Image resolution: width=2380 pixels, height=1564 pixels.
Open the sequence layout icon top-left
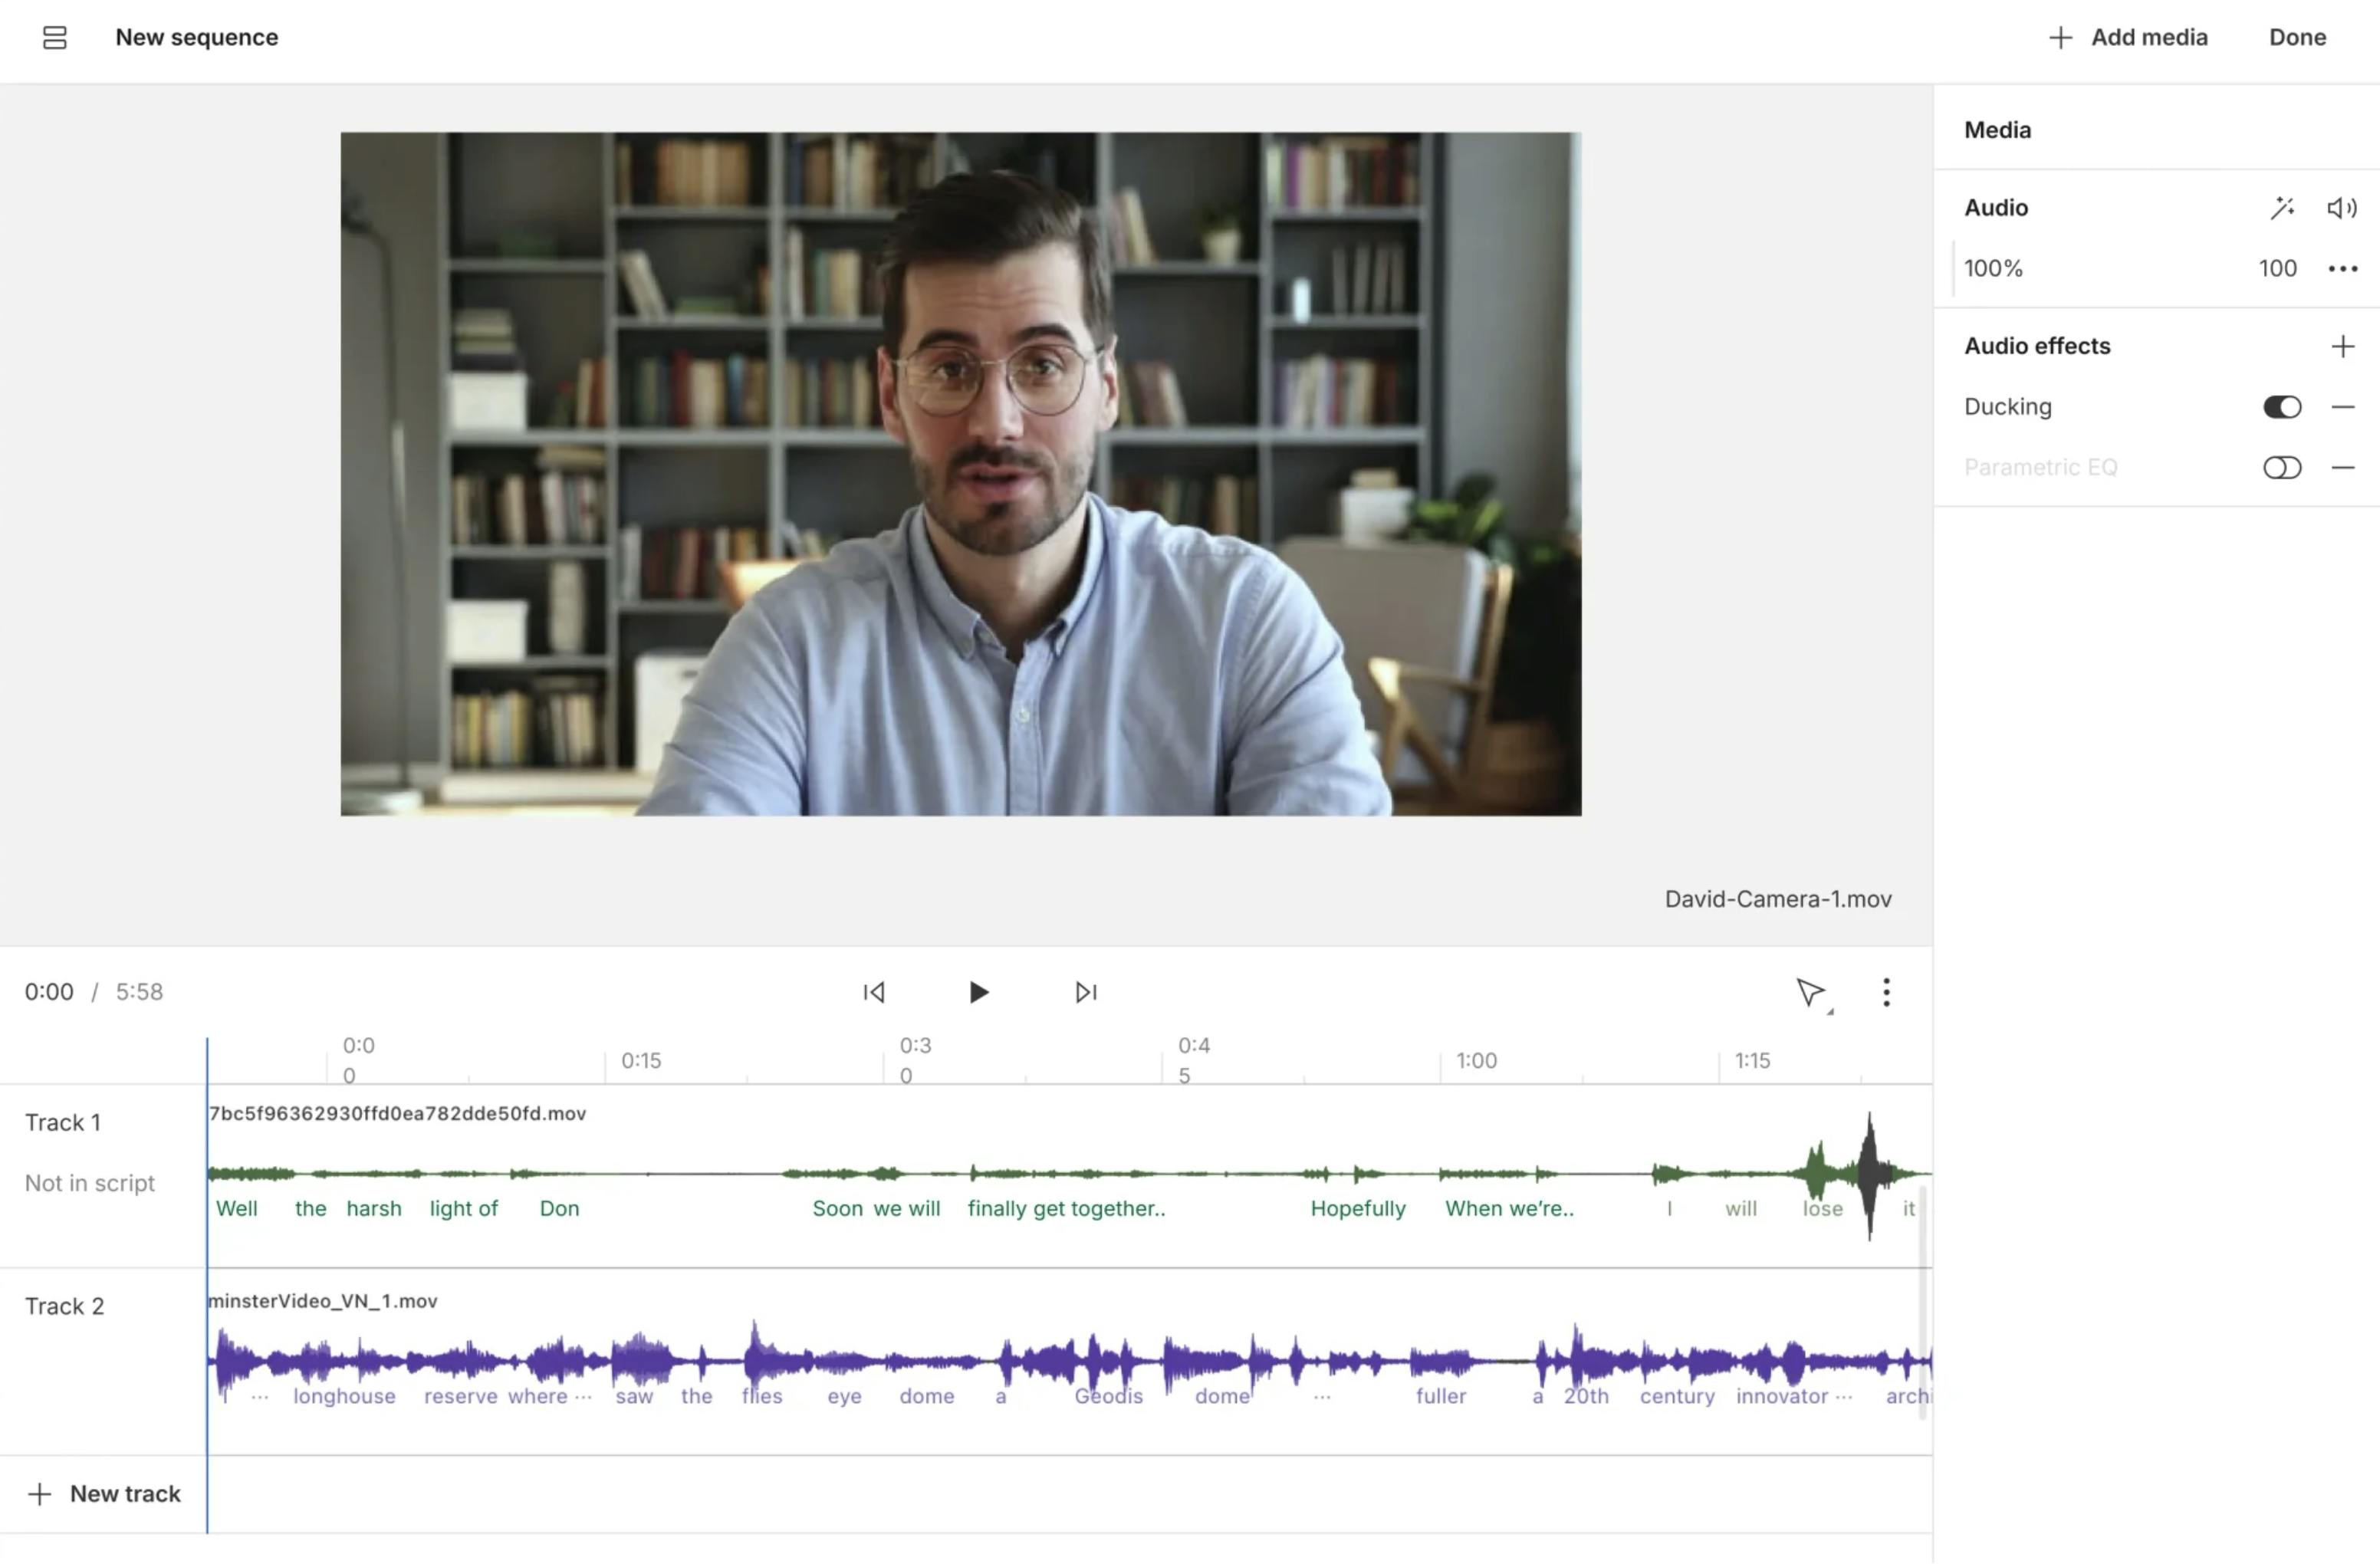pos(54,38)
